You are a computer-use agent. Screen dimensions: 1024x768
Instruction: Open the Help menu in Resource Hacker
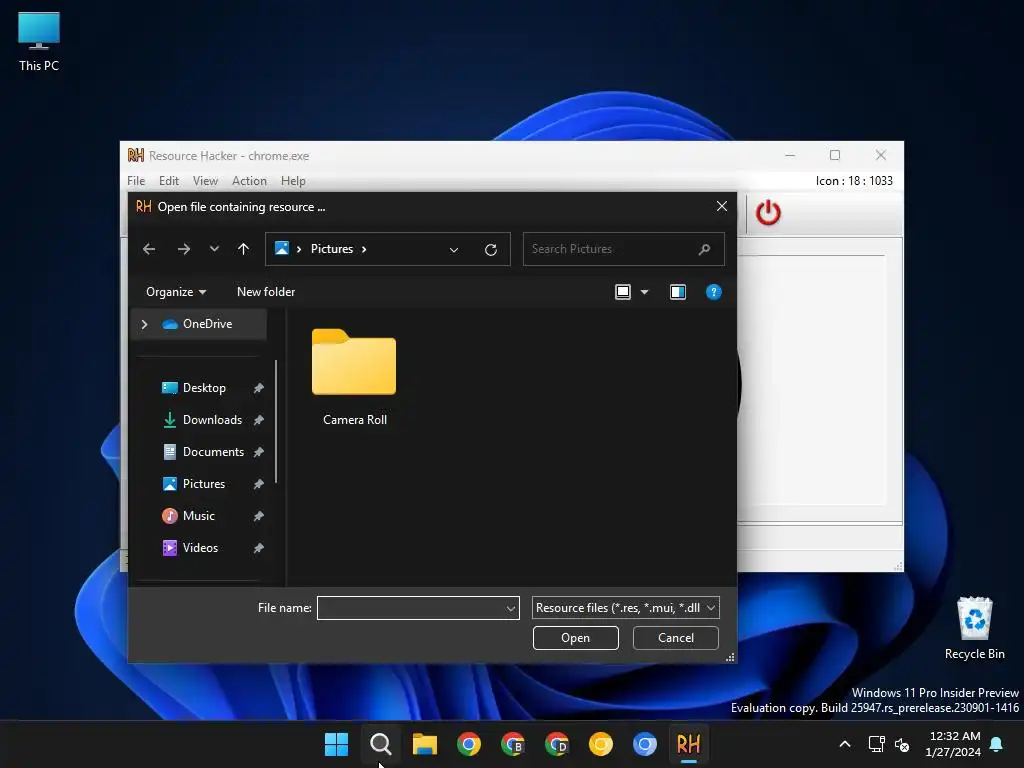coord(293,181)
